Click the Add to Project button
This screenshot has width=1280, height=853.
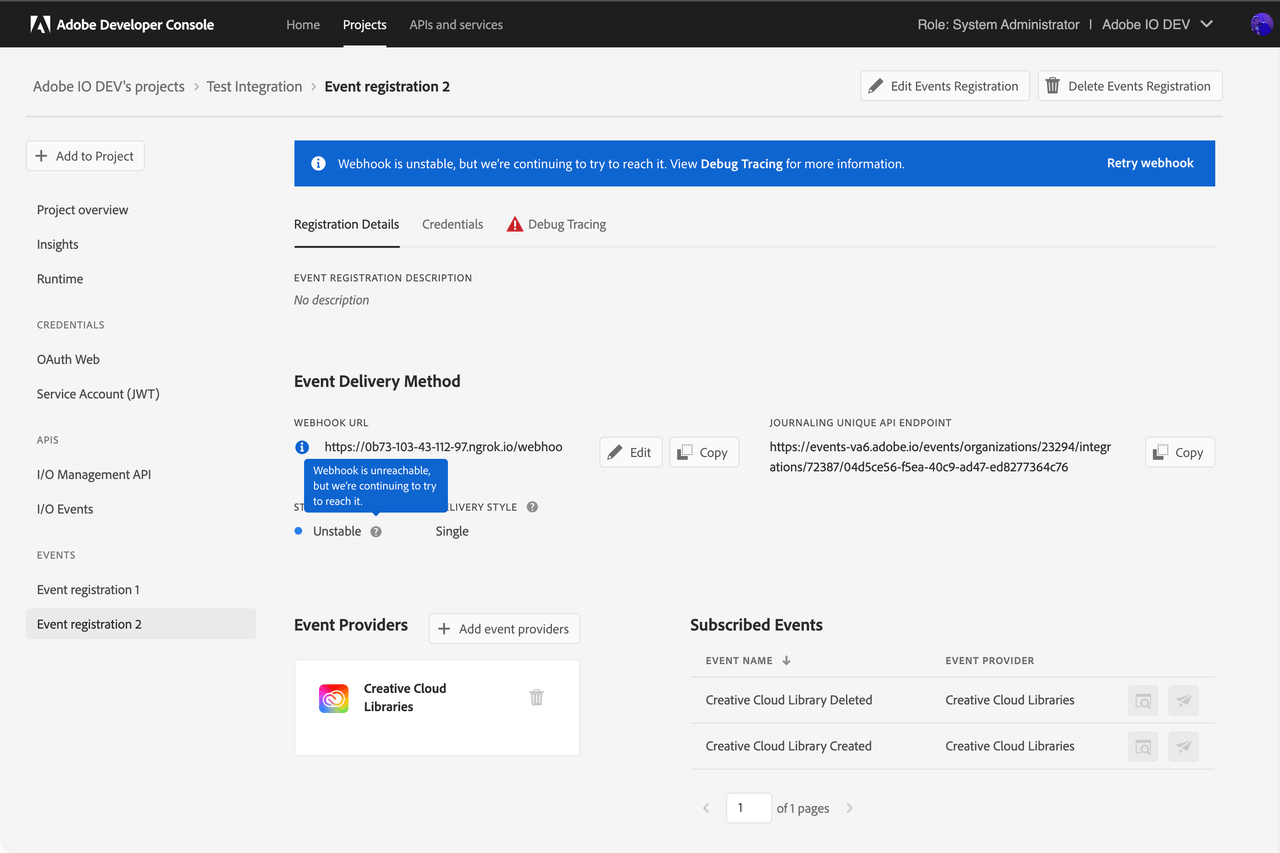(85, 156)
